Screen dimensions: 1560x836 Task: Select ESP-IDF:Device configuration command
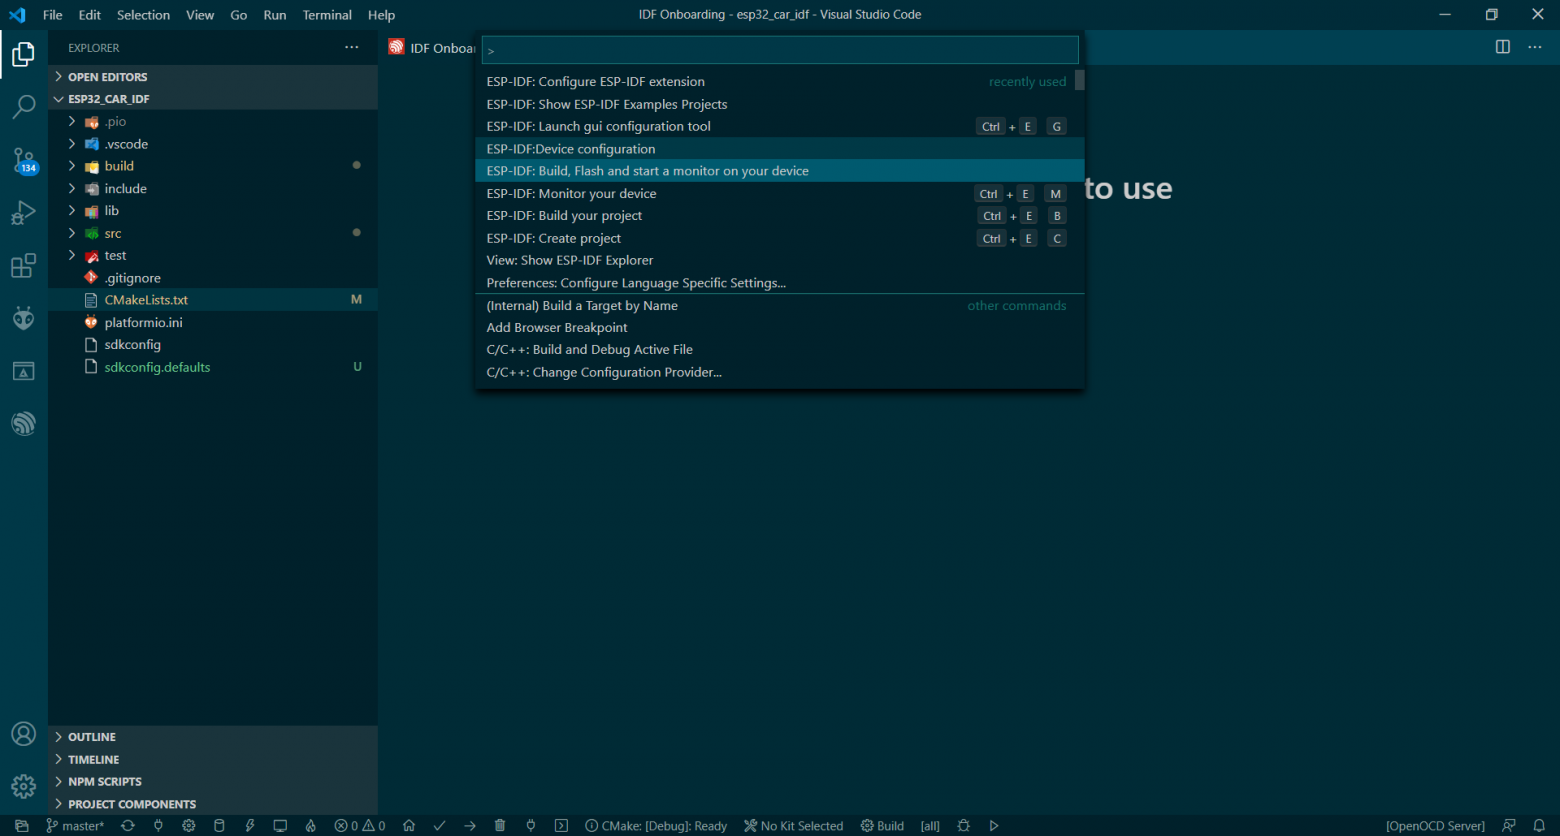[779, 149]
